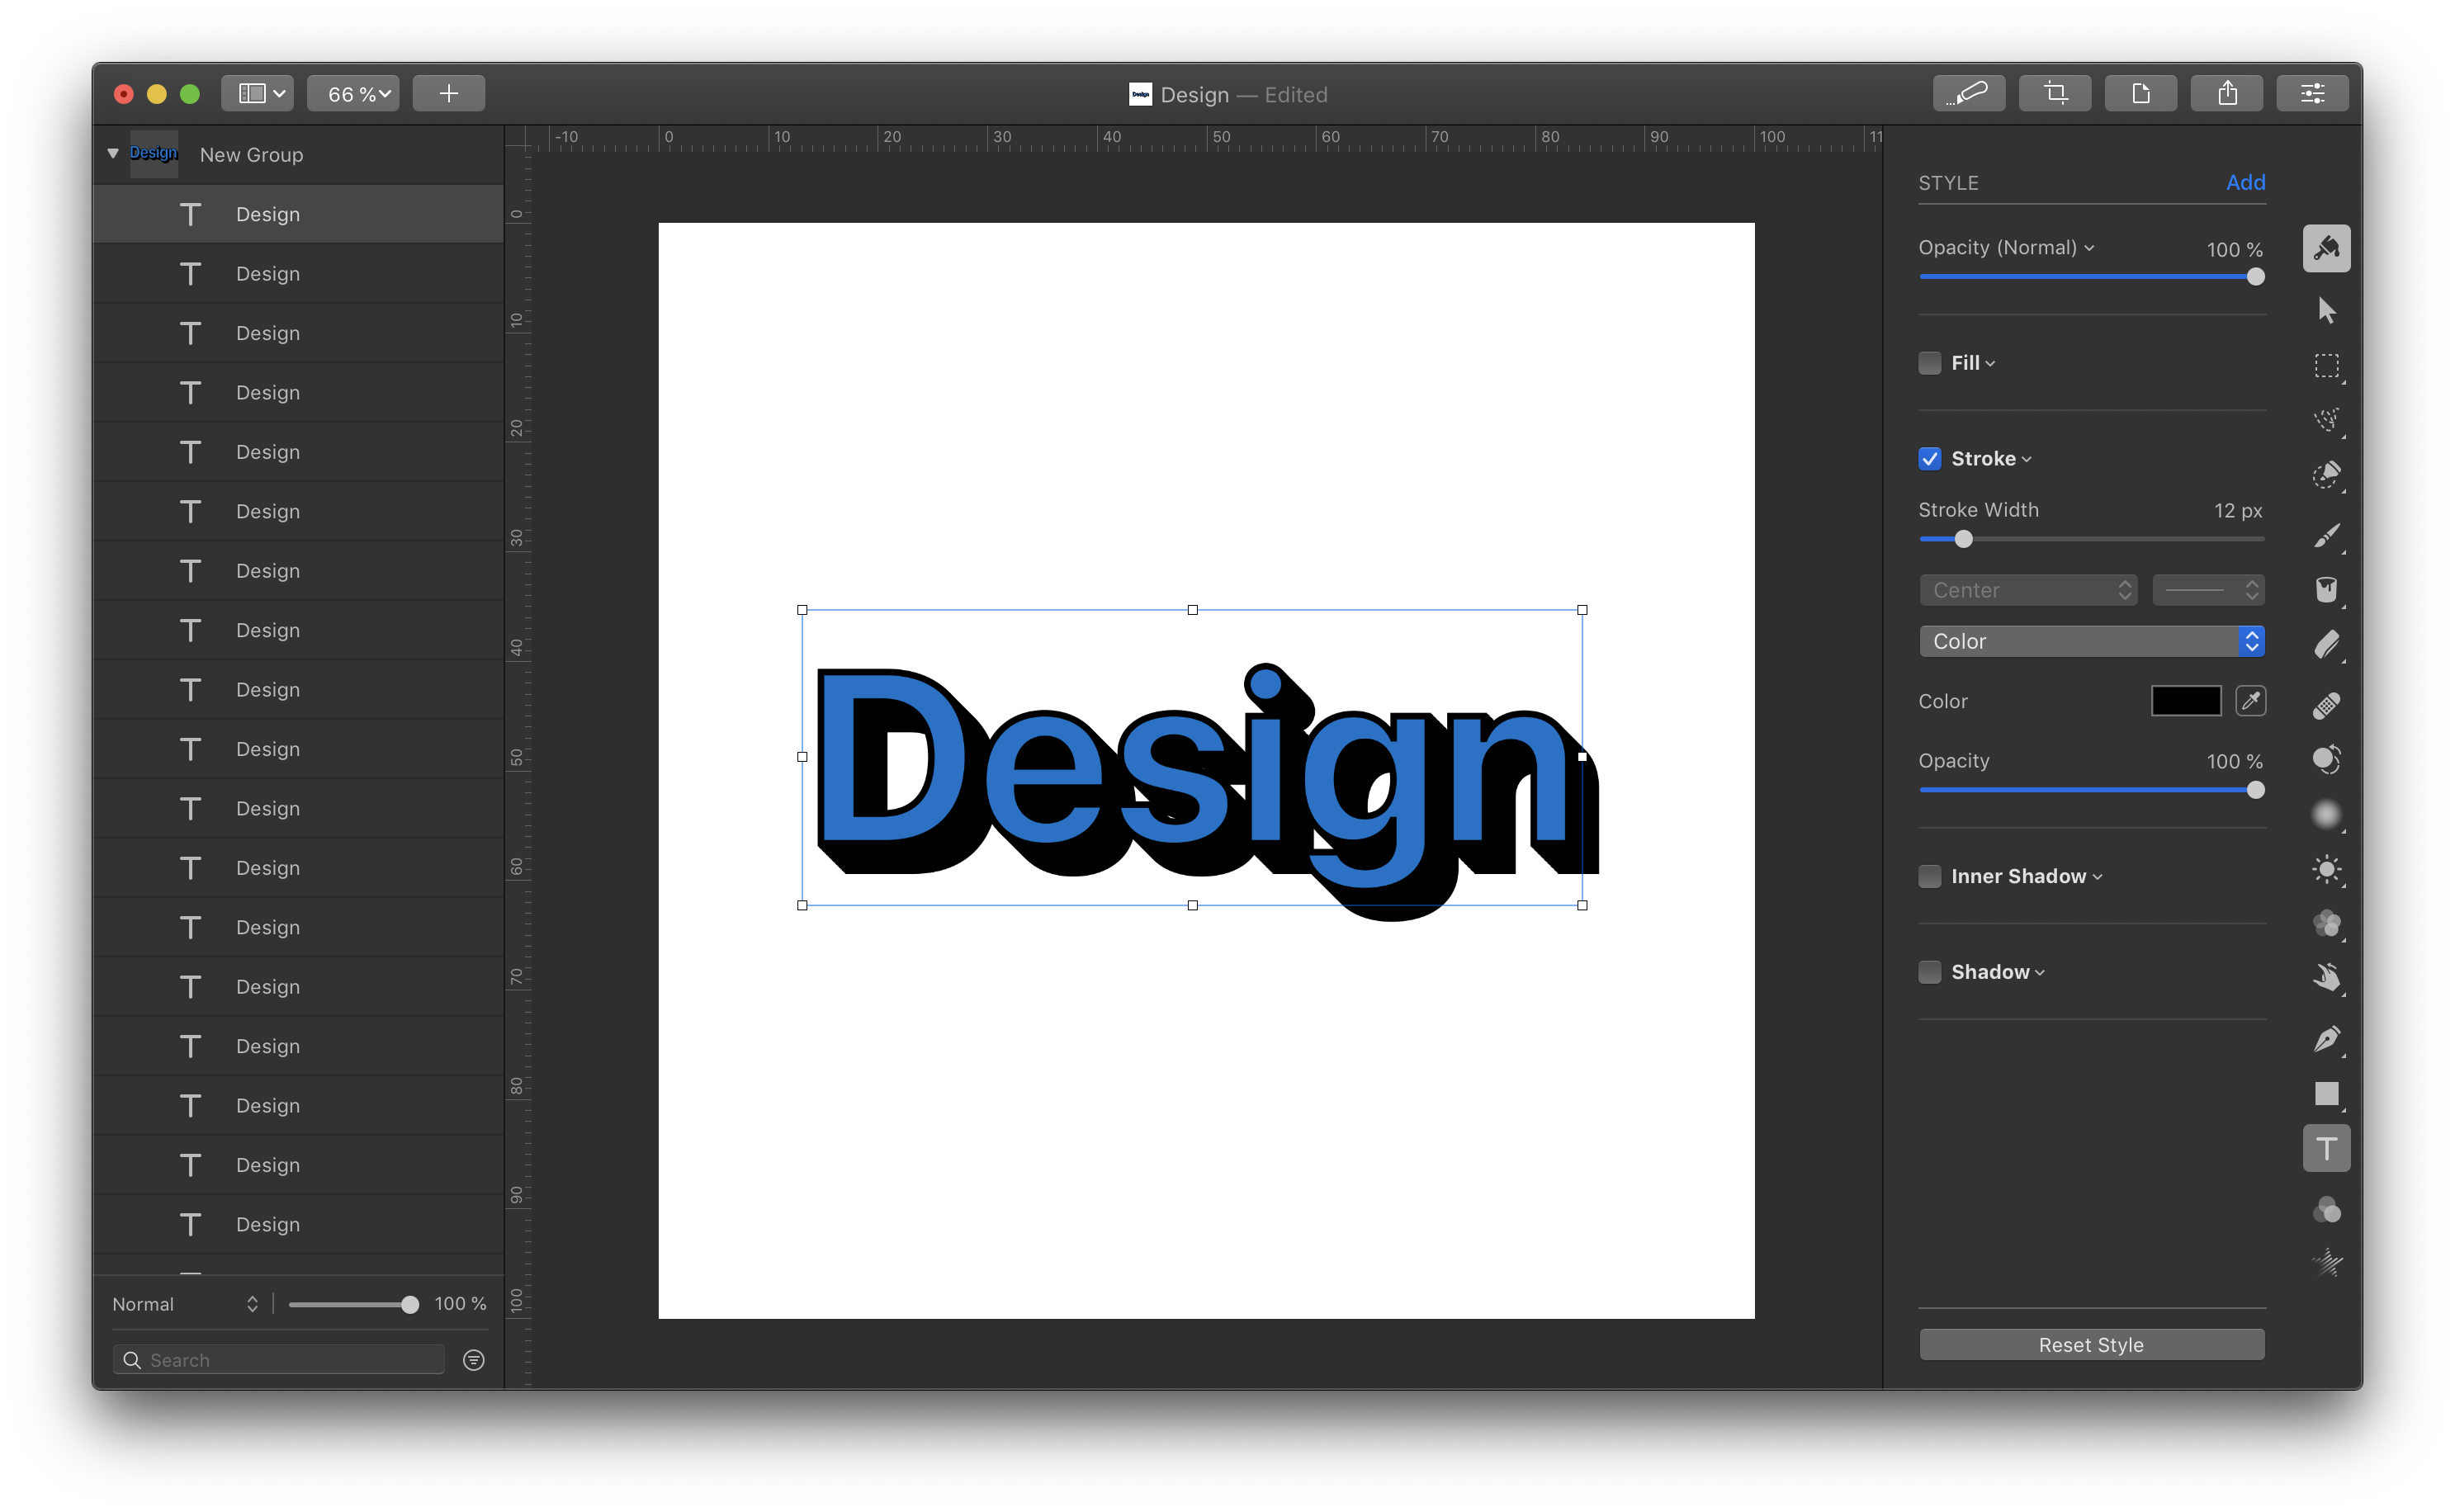
Task: Click Add in the Style panel
Action: coord(2245,182)
